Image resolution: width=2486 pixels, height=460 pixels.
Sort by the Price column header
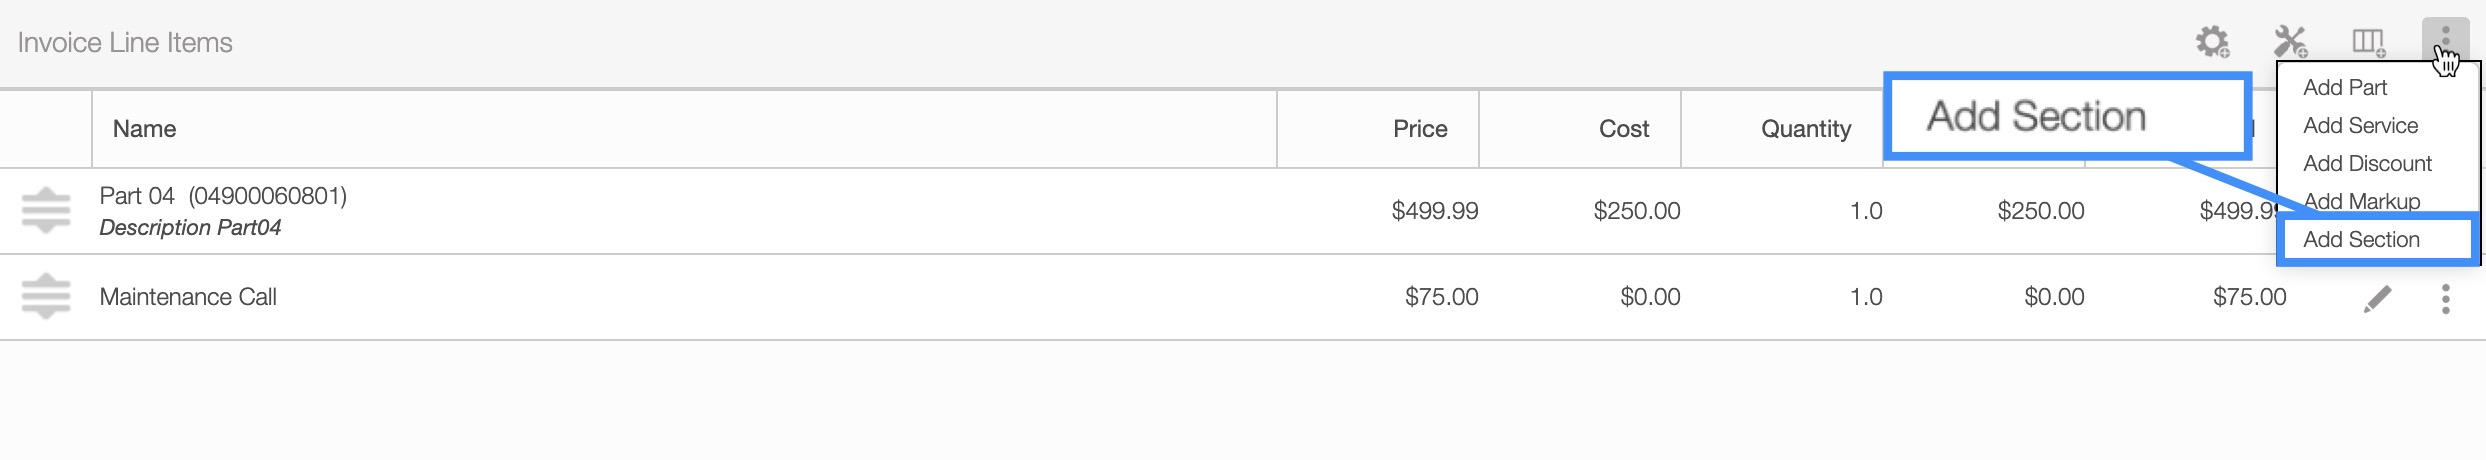pos(1420,129)
